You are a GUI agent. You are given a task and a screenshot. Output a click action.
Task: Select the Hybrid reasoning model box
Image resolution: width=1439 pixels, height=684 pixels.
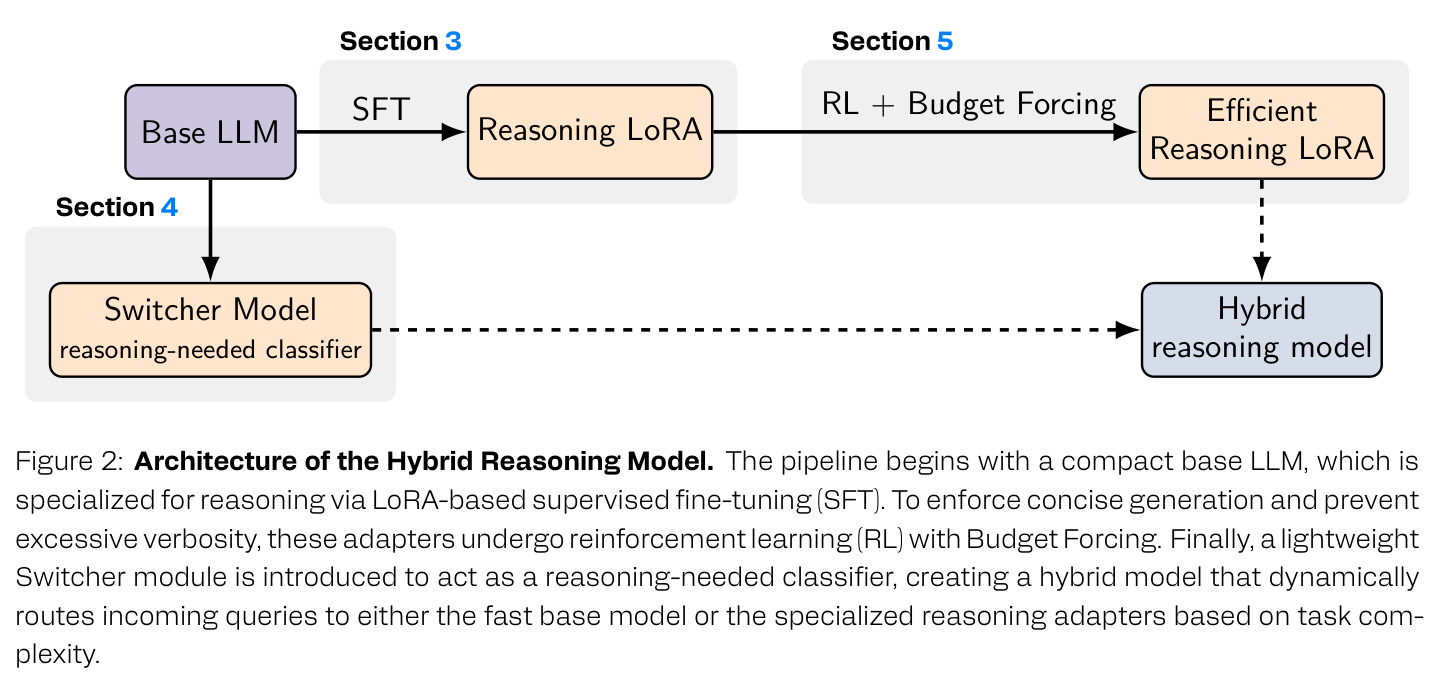(x=1262, y=330)
